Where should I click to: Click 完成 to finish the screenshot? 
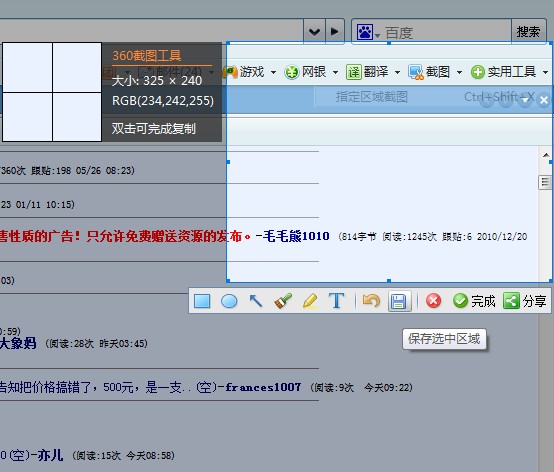(x=474, y=301)
